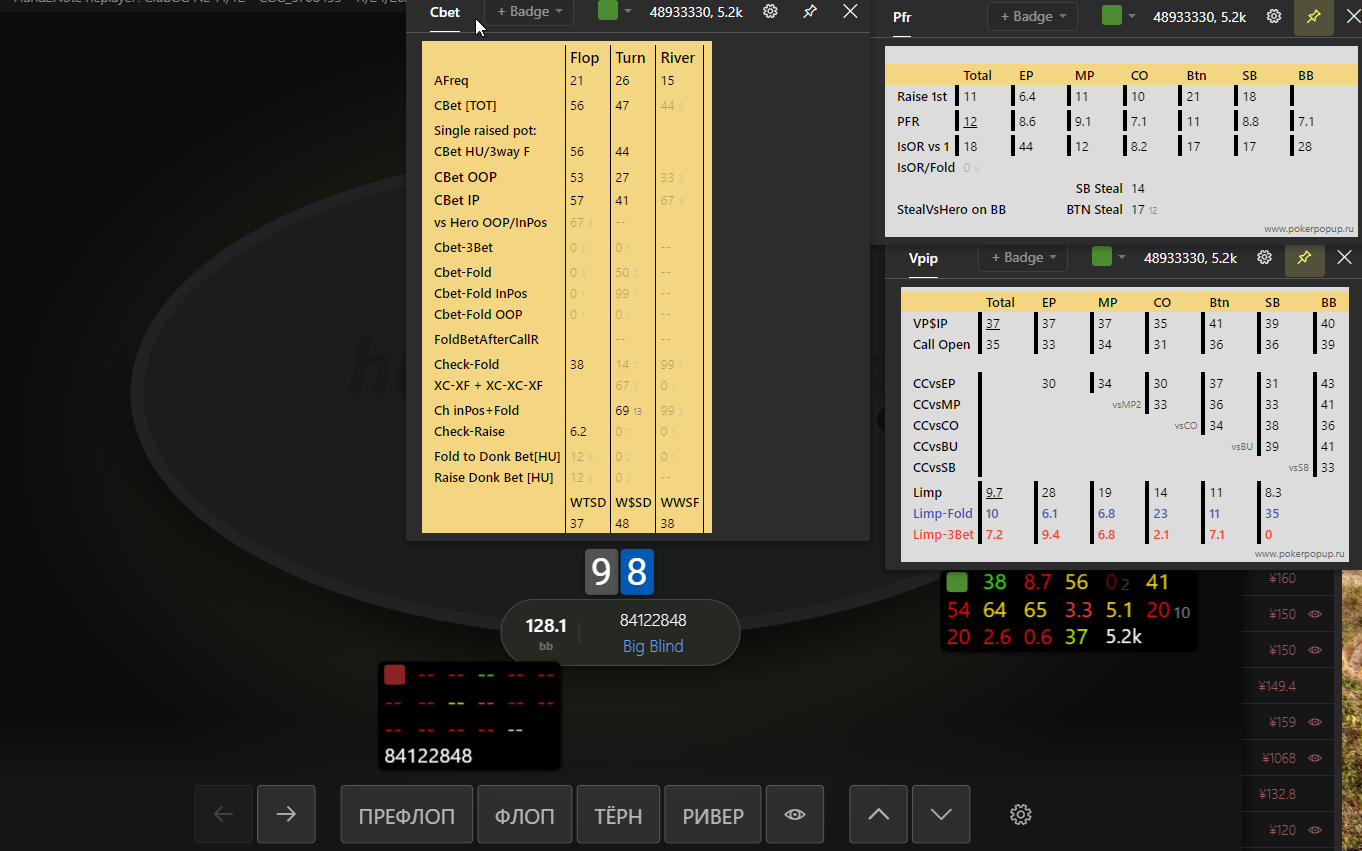Click Fold to Donk Bet[HU] row label
The image size is (1362, 851).
point(497,457)
